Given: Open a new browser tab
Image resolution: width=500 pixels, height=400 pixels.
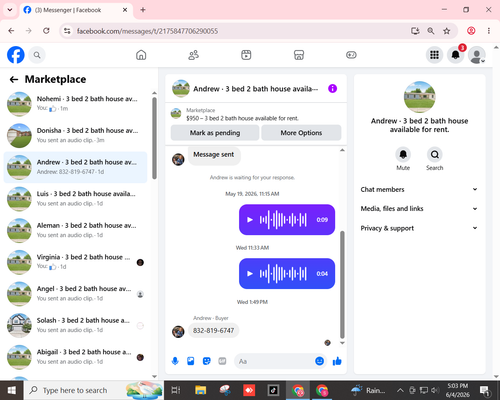Looking at the screenshot, I should (x=143, y=10).
